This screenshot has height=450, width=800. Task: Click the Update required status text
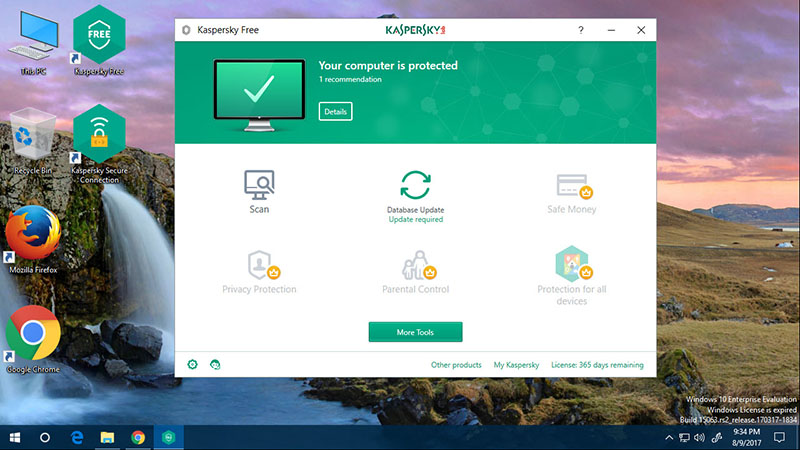click(x=416, y=219)
